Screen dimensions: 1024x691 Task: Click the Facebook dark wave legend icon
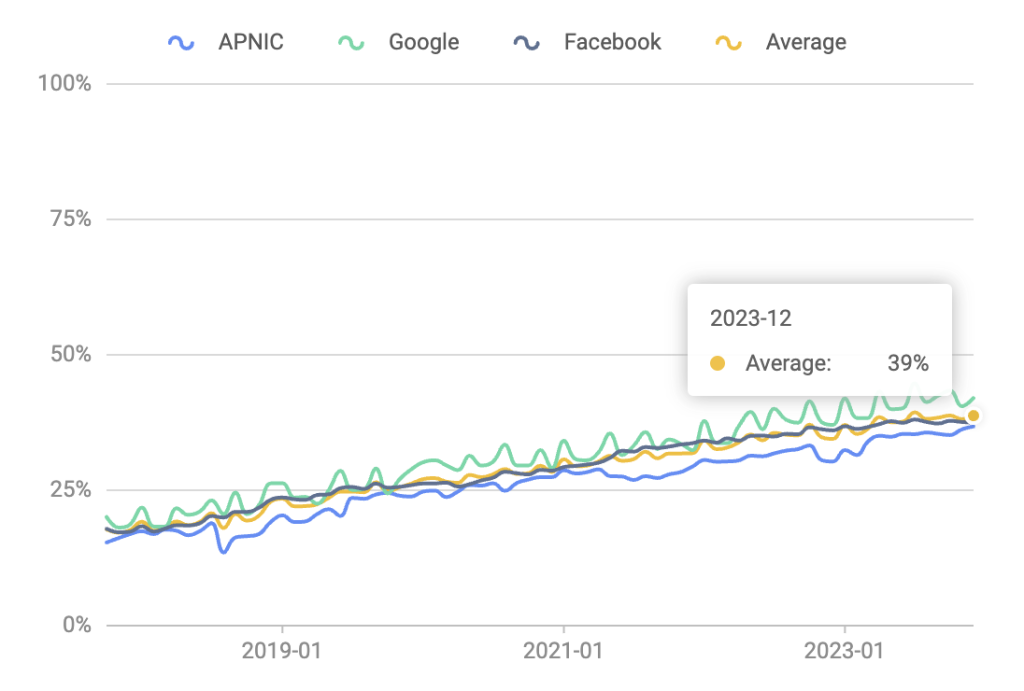coord(526,42)
